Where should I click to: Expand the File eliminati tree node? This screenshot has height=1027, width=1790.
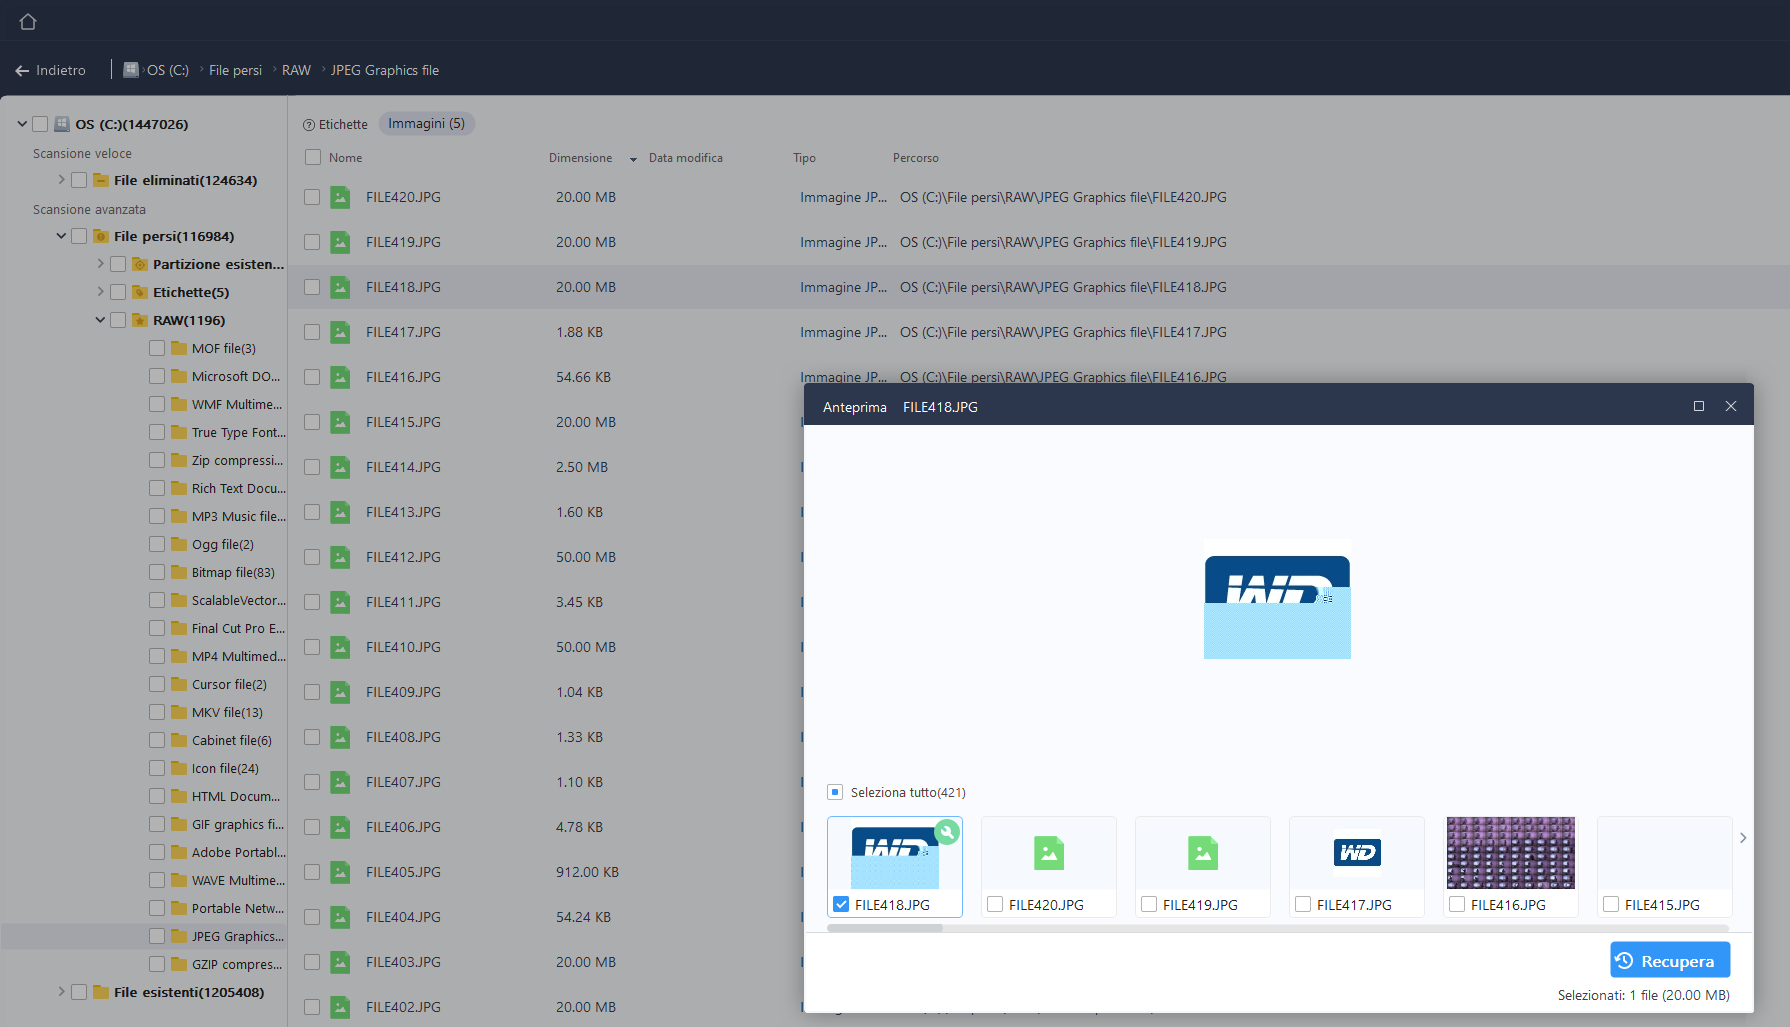61,180
